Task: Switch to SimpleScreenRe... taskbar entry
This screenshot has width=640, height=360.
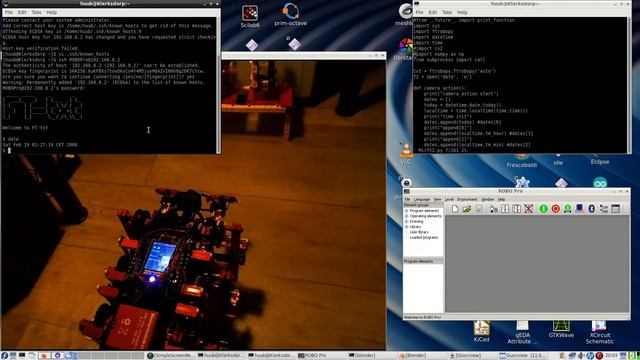Action: (x=171, y=356)
